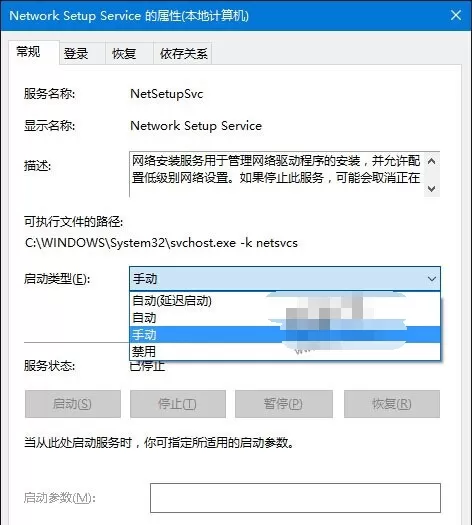Switch to the 依存关系 tab

pyautogui.click(x=183, y=54)
